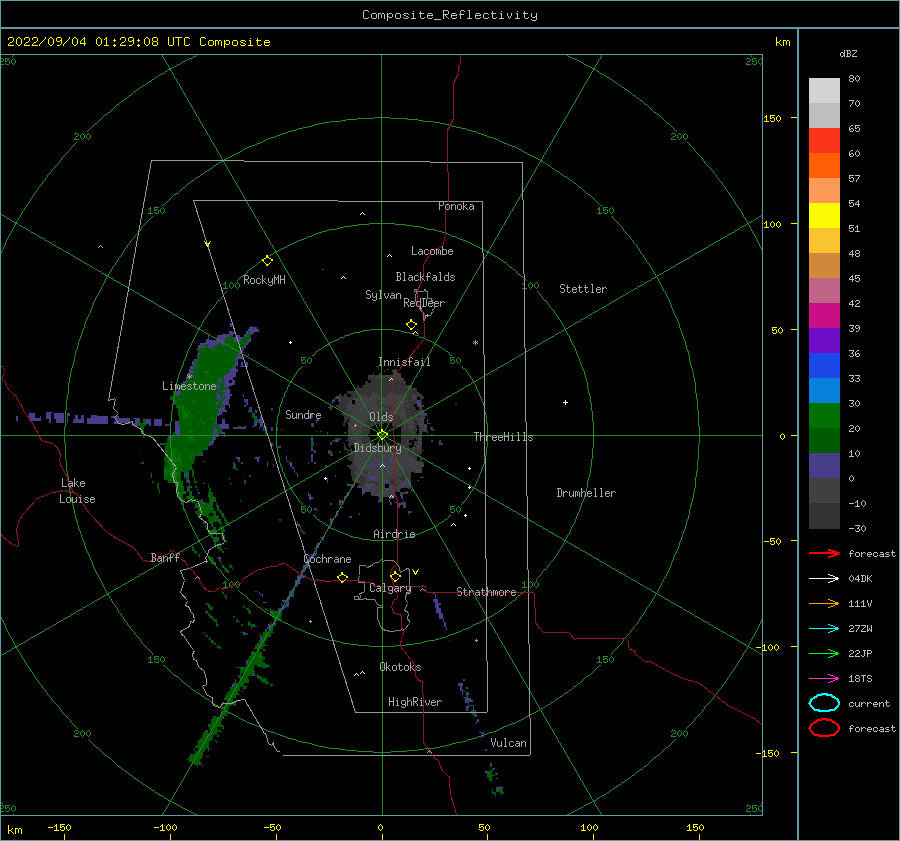Click the purple 39-36 dBZ swatch

[x=824, y=341]
